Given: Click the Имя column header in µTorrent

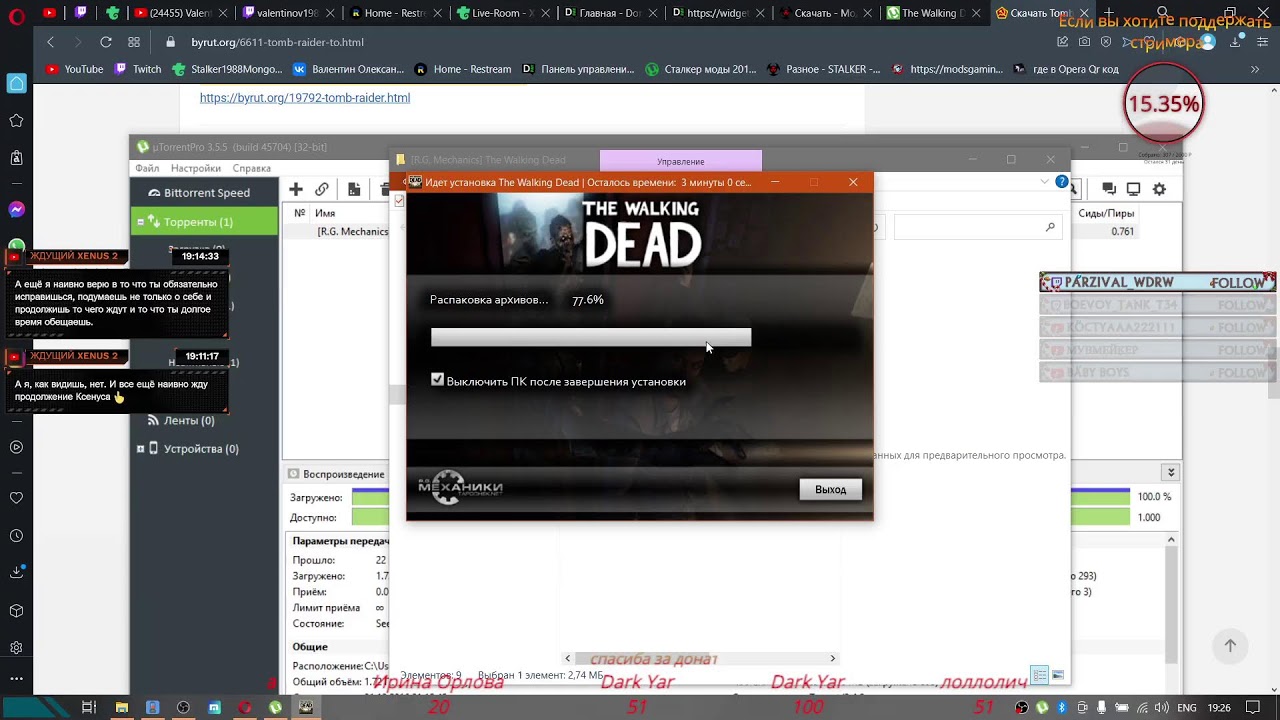Looking at the screenshot, I should [325, 213].
